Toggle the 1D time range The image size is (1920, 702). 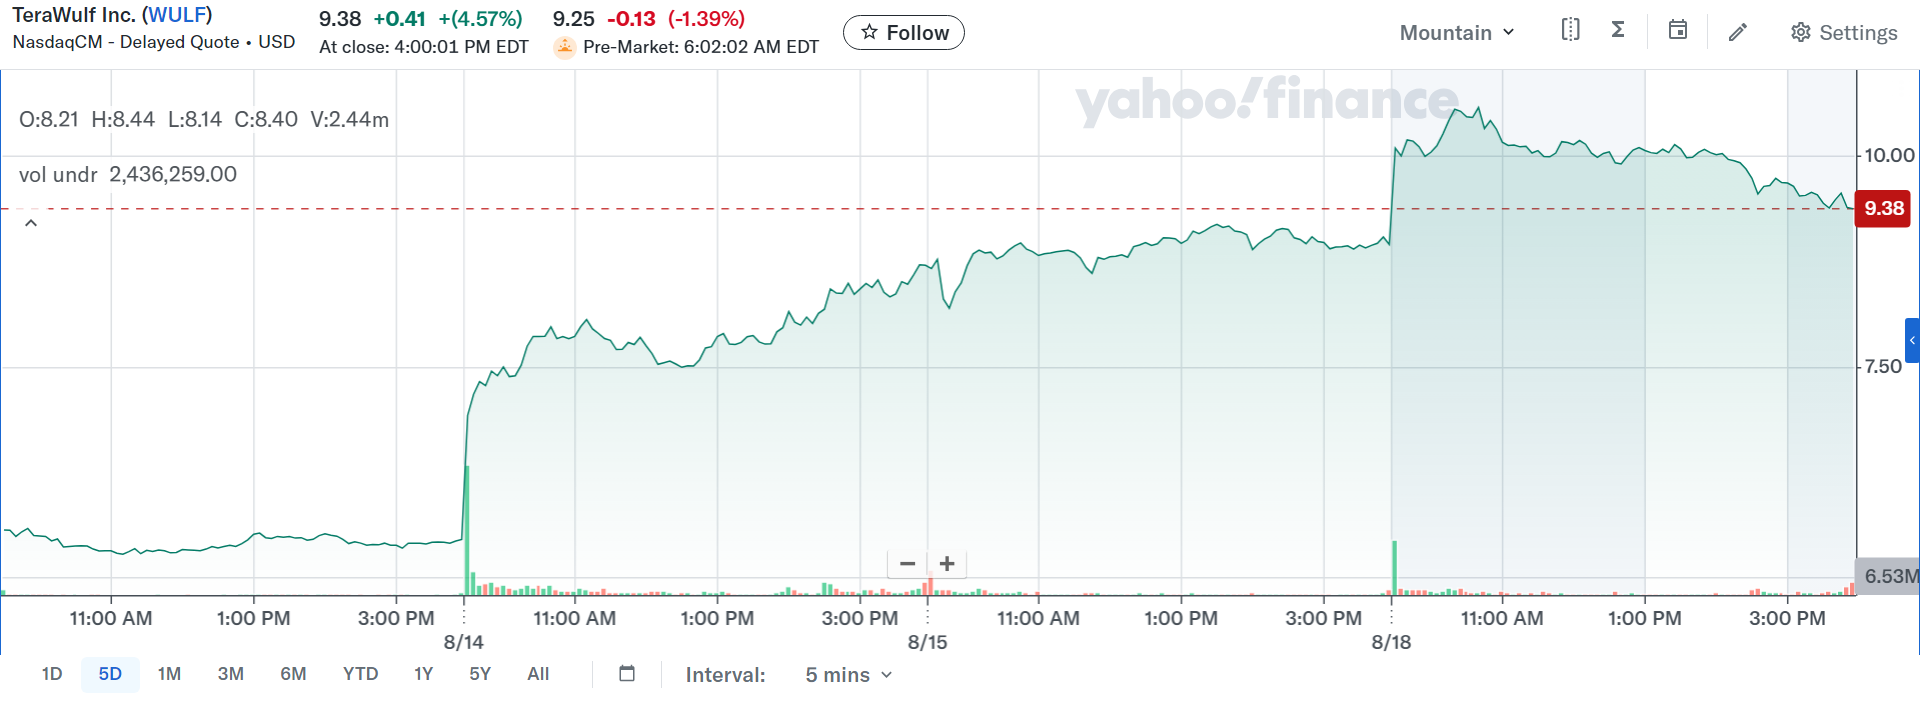52,674
